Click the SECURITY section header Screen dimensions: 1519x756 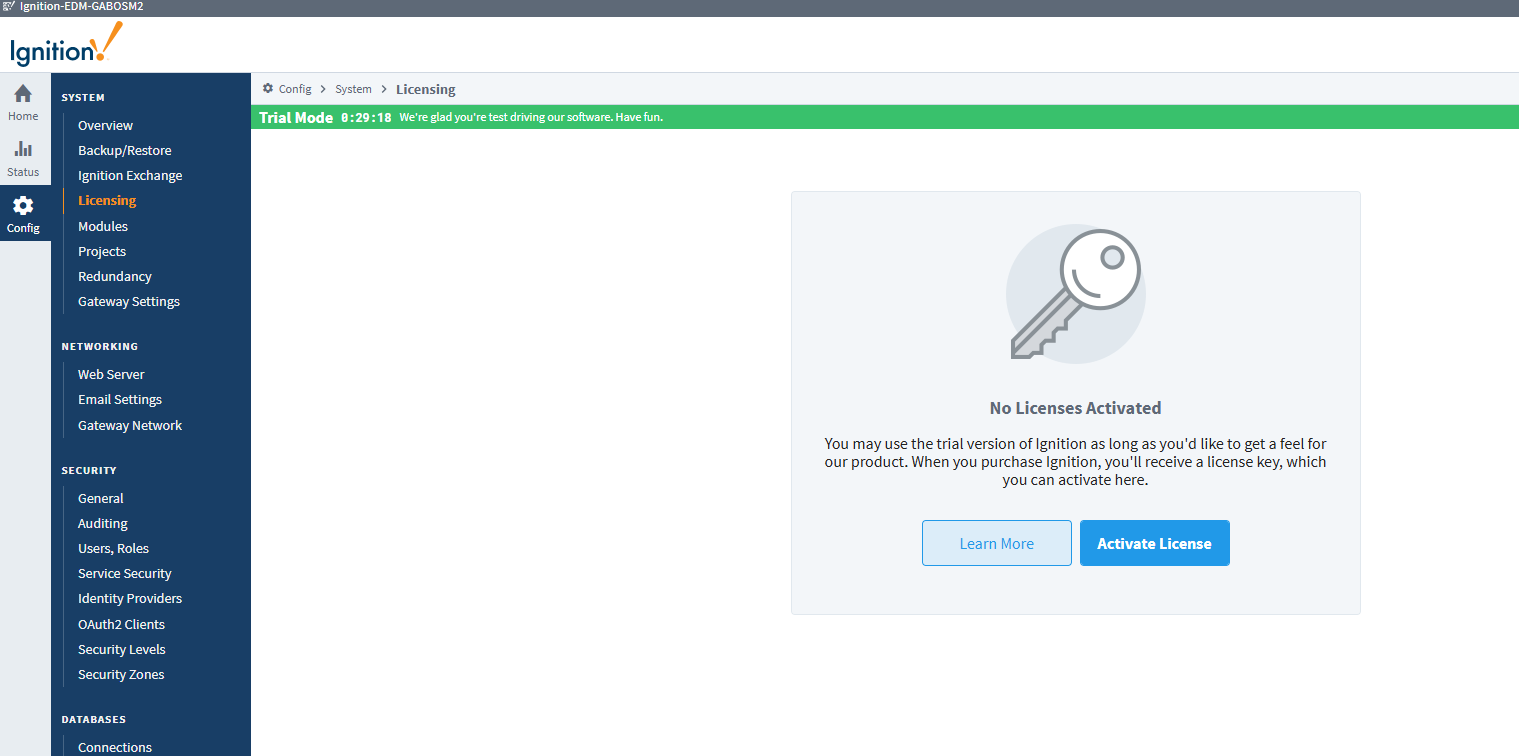[x=89, y=470]
